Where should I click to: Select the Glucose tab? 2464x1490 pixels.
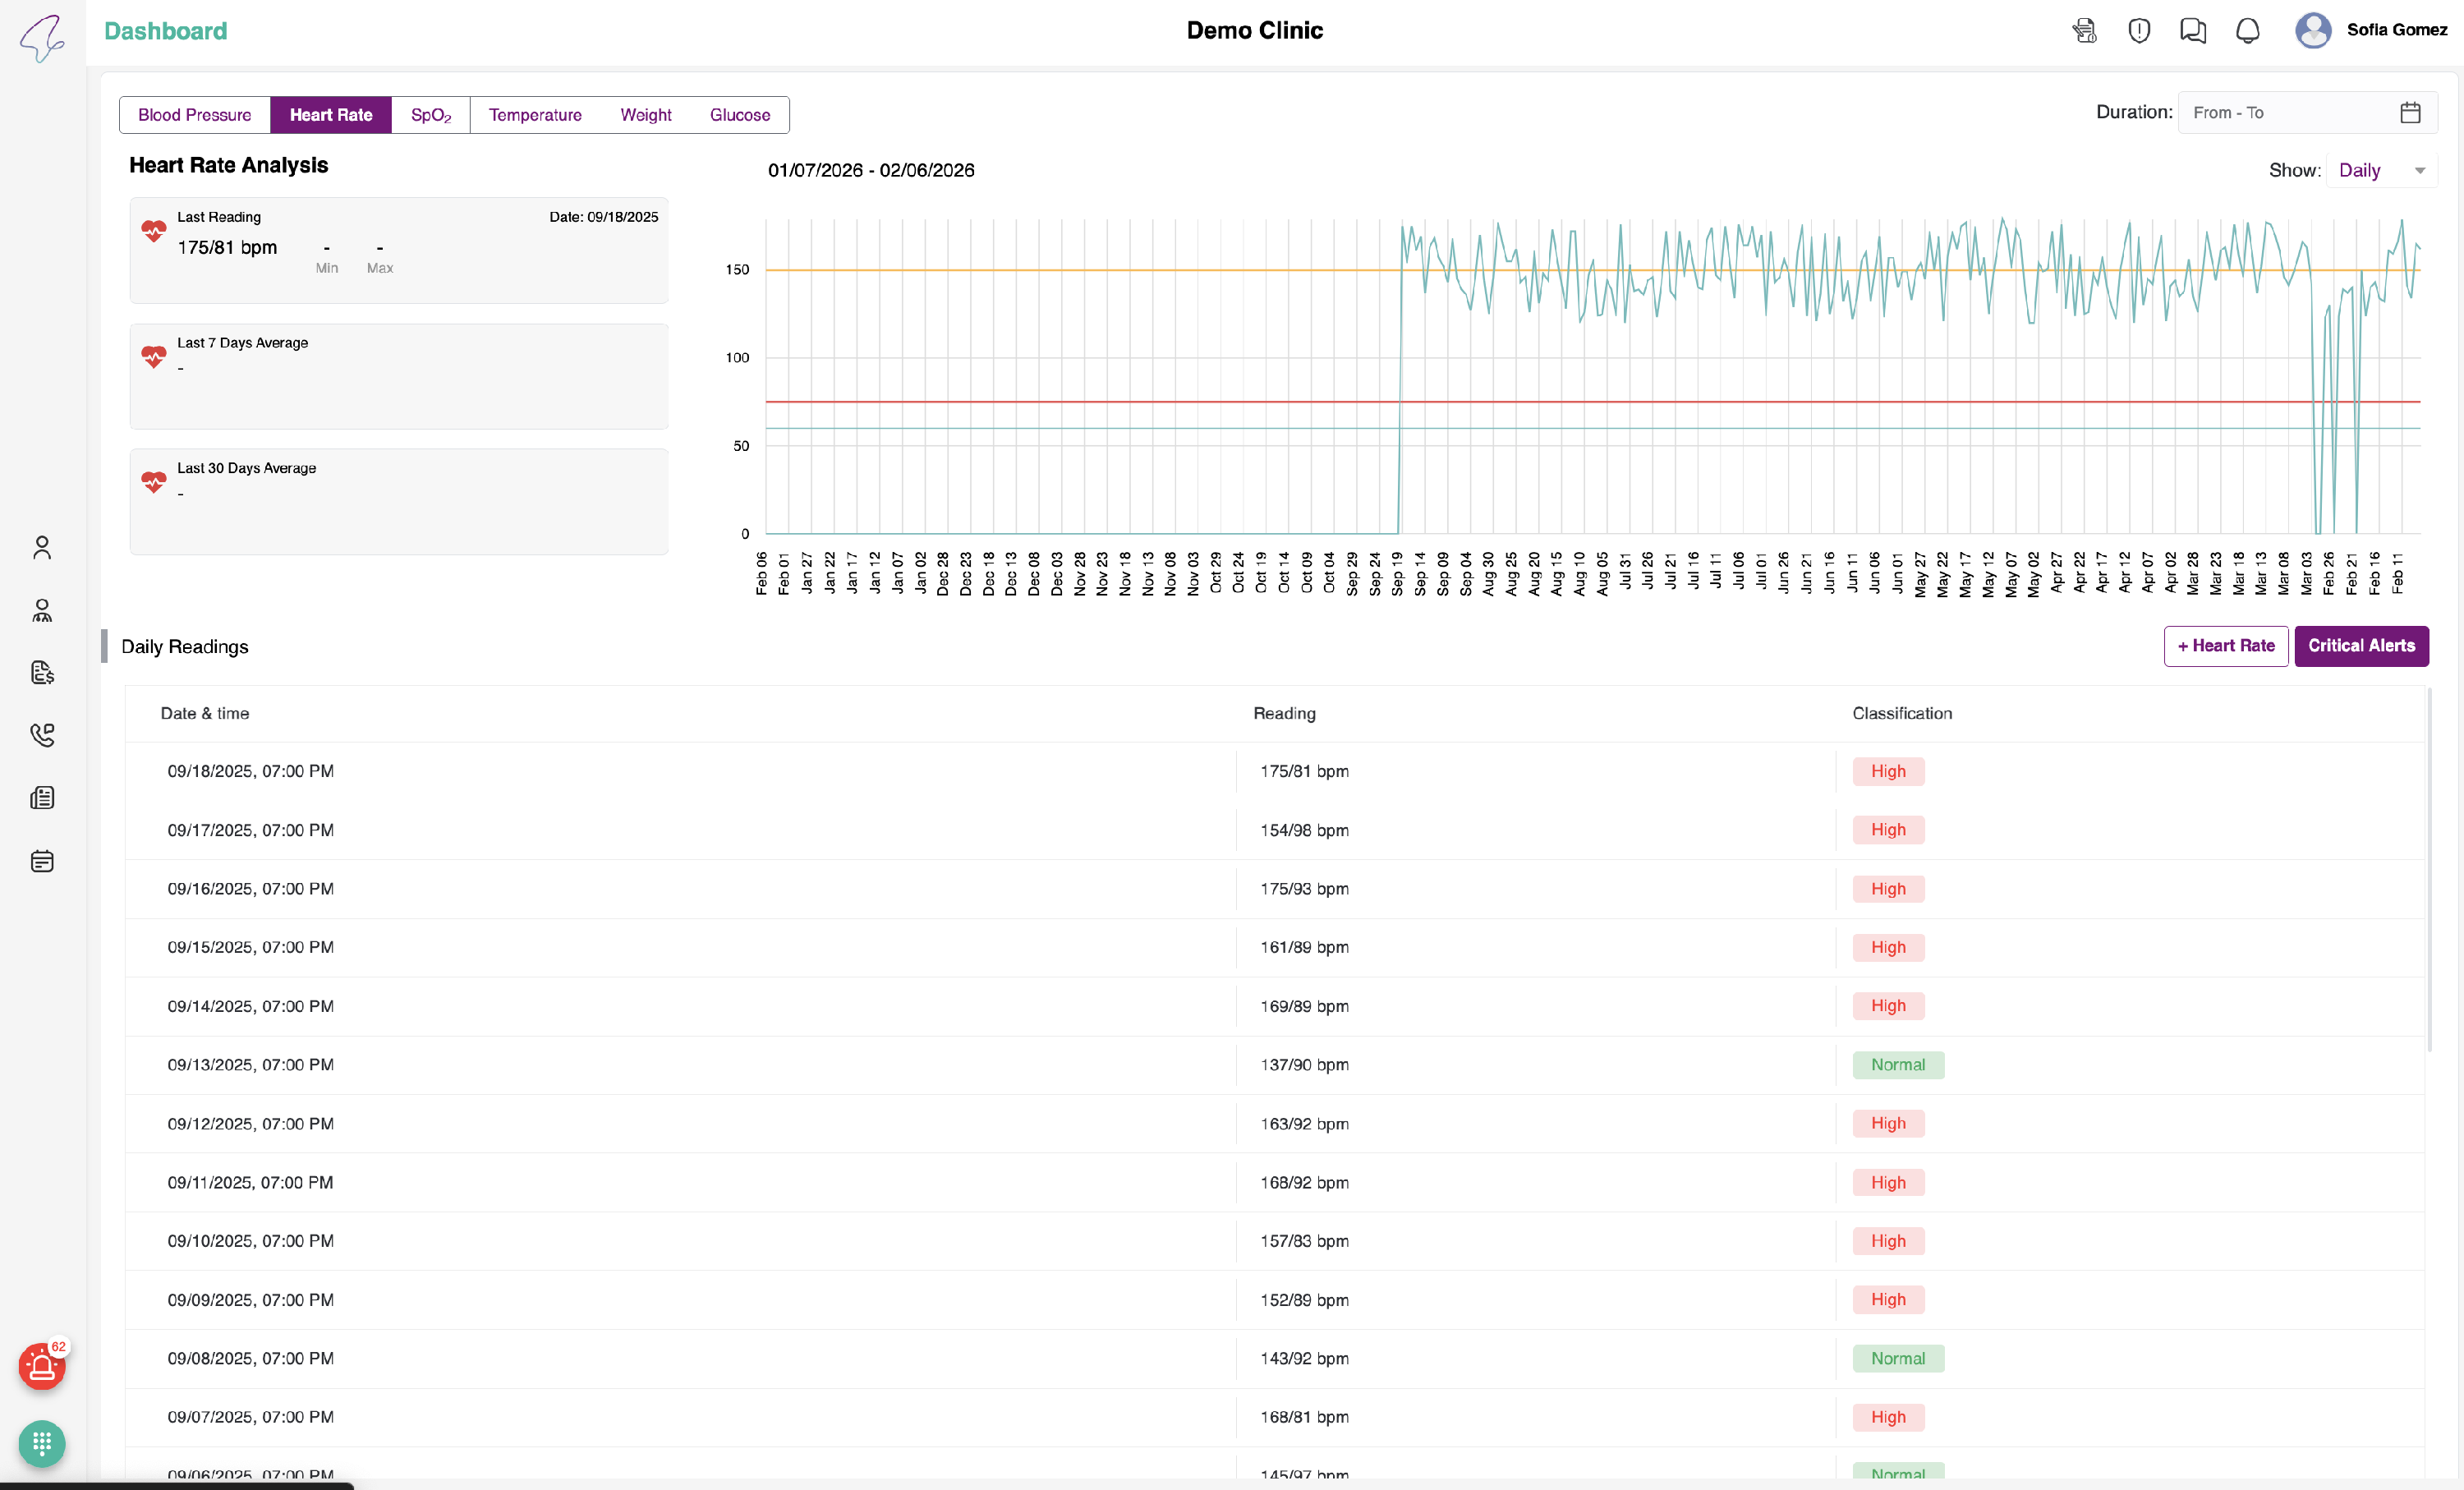pyautogui.click(x=739, y=115)
